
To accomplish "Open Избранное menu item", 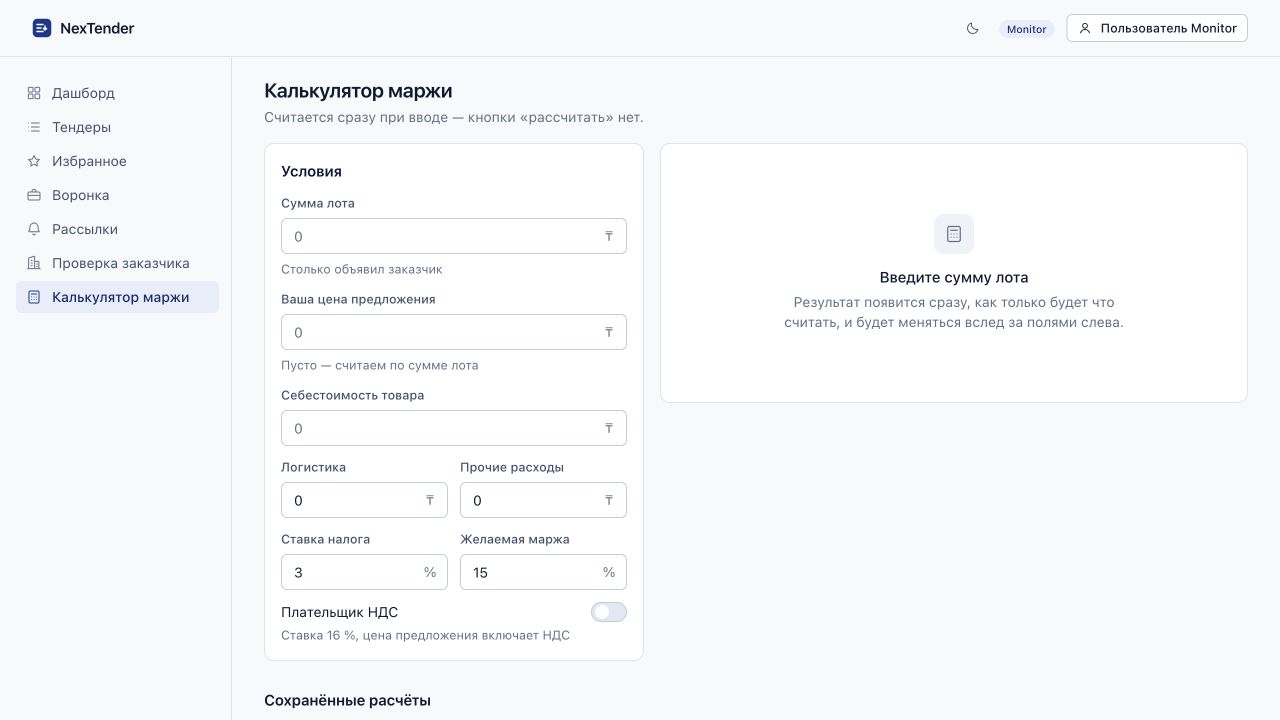I will pyautogui.click(x=117, y=161).
